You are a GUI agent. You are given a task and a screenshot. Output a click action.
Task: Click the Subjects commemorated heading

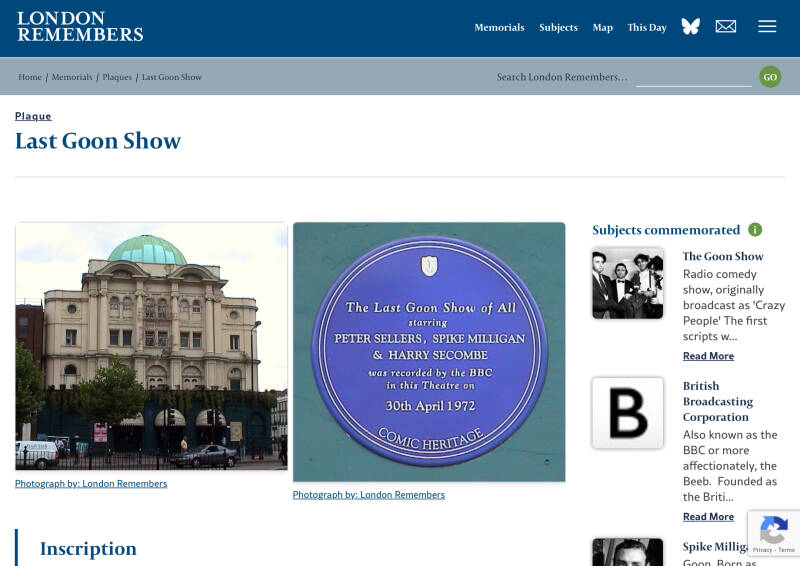tap(666, 230)
